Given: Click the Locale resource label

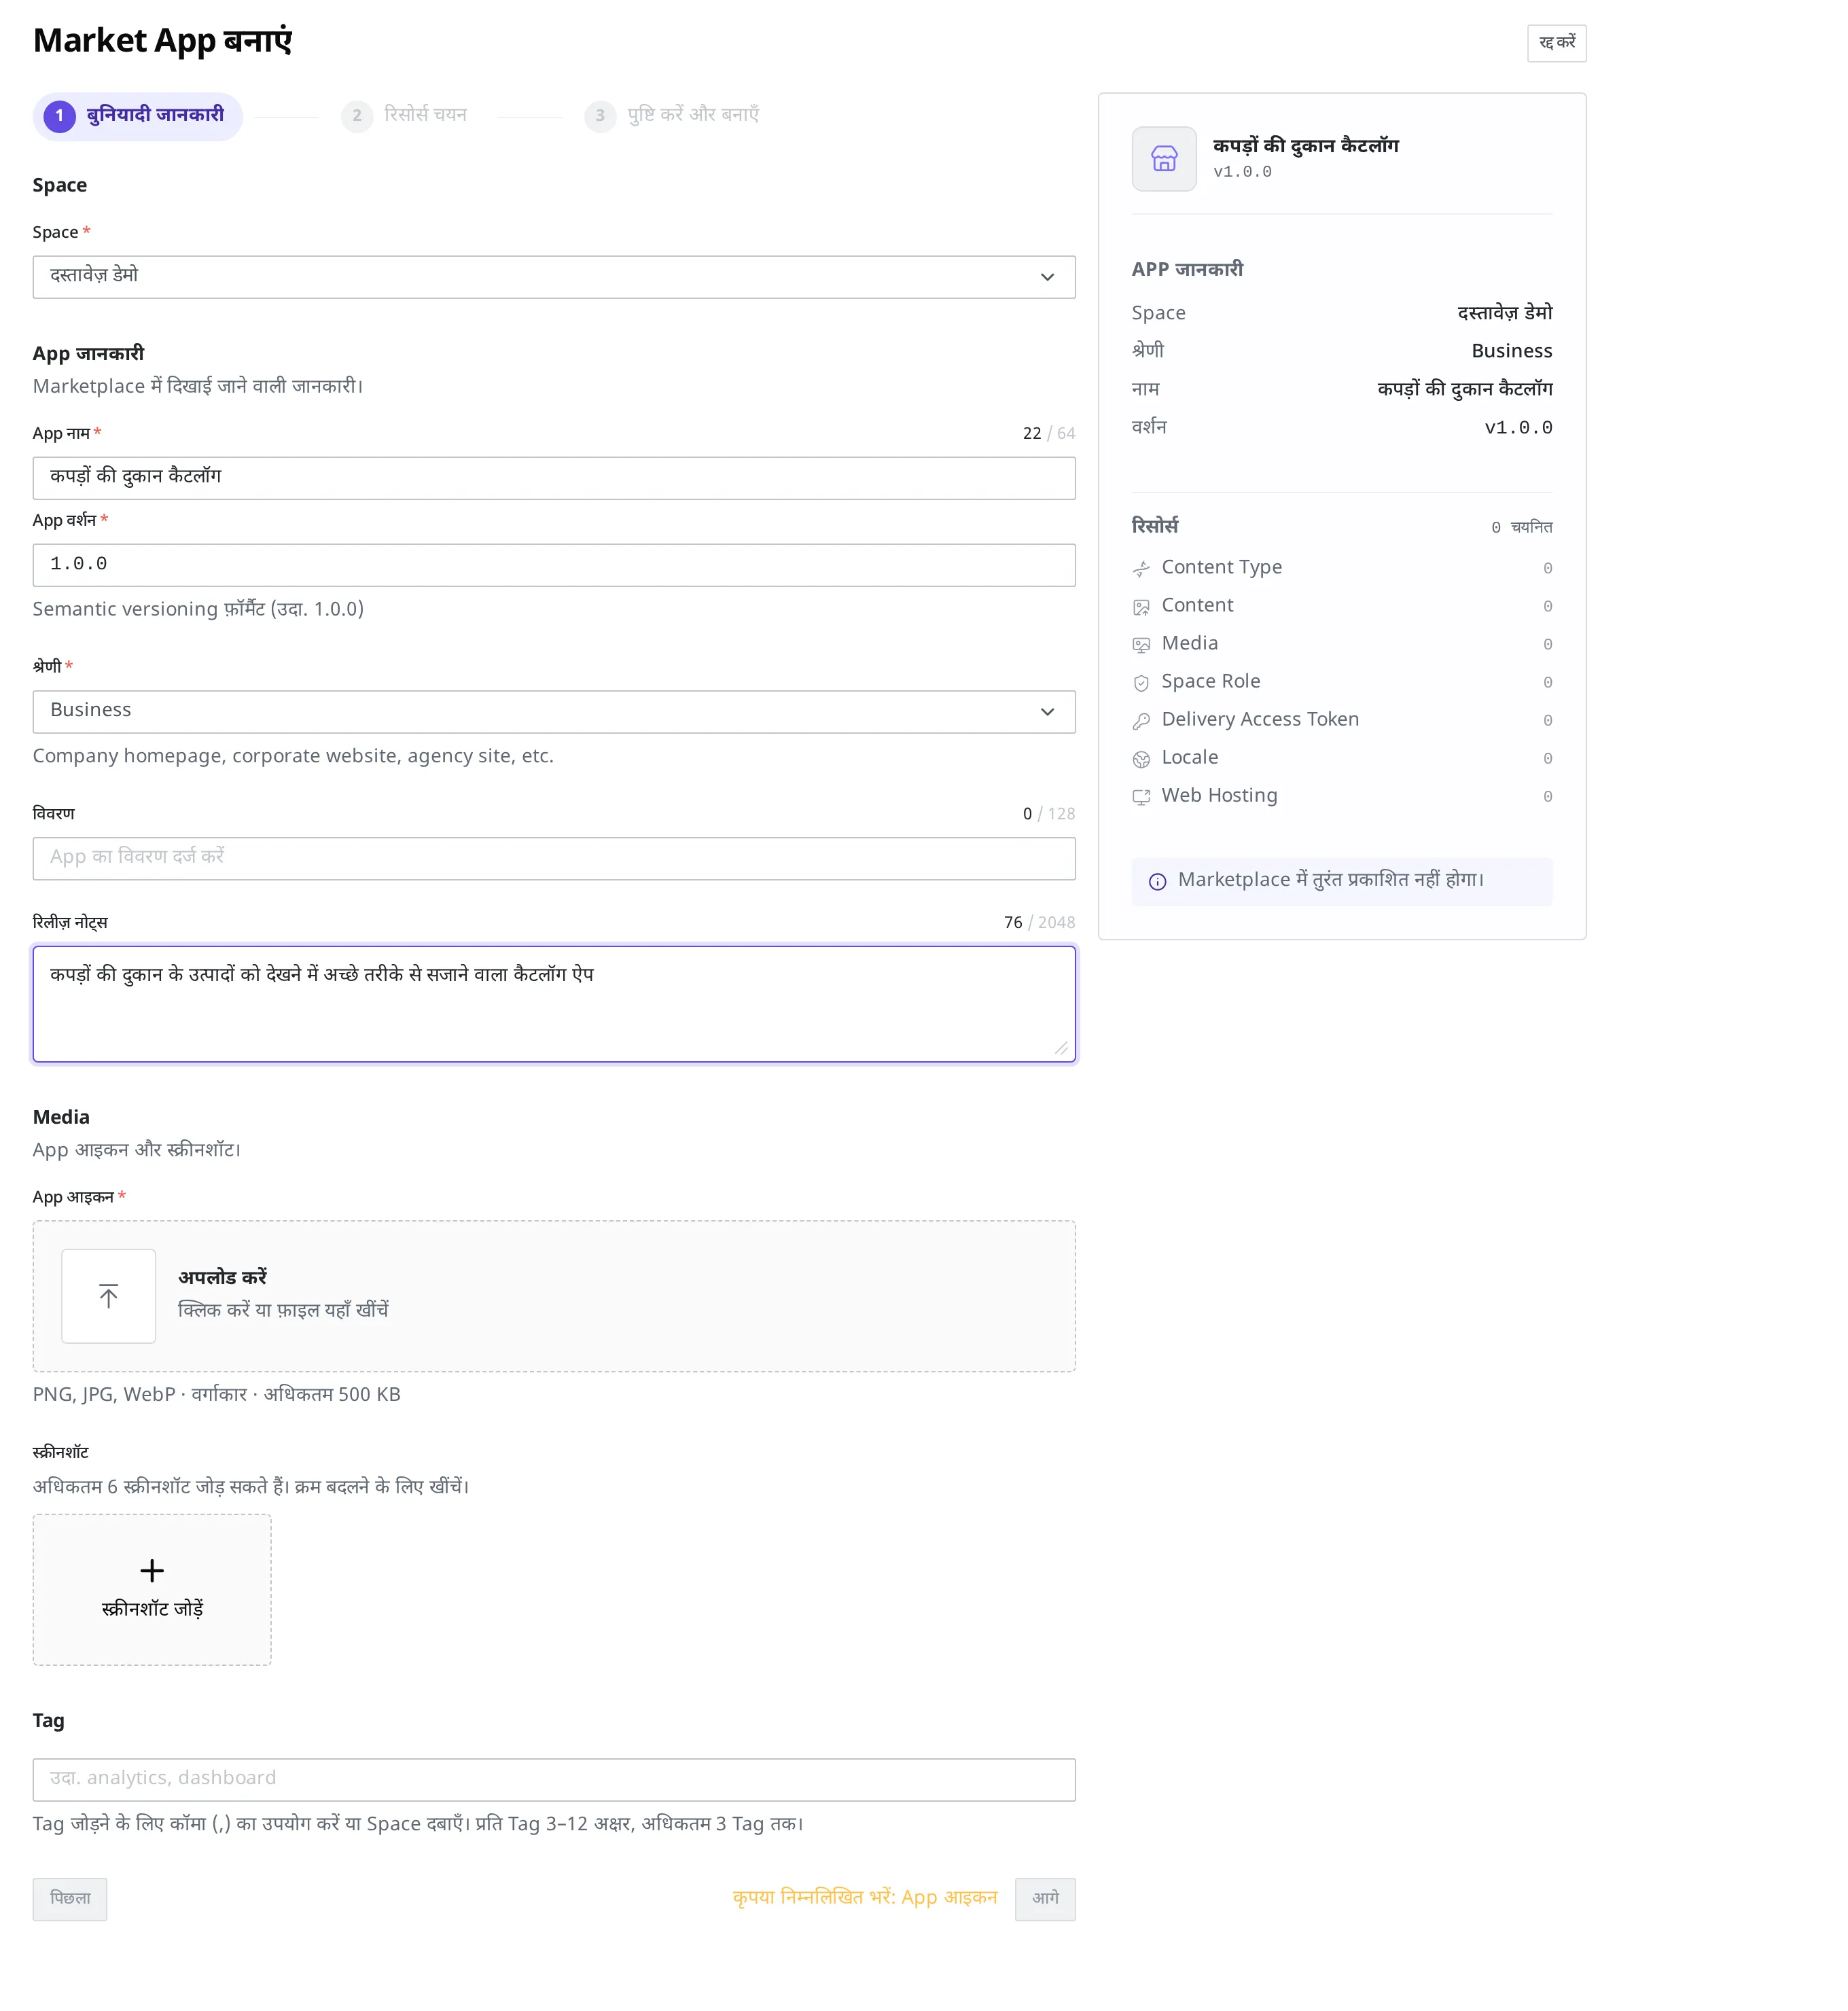Looking at the screenshot, I should (1190, 757).
